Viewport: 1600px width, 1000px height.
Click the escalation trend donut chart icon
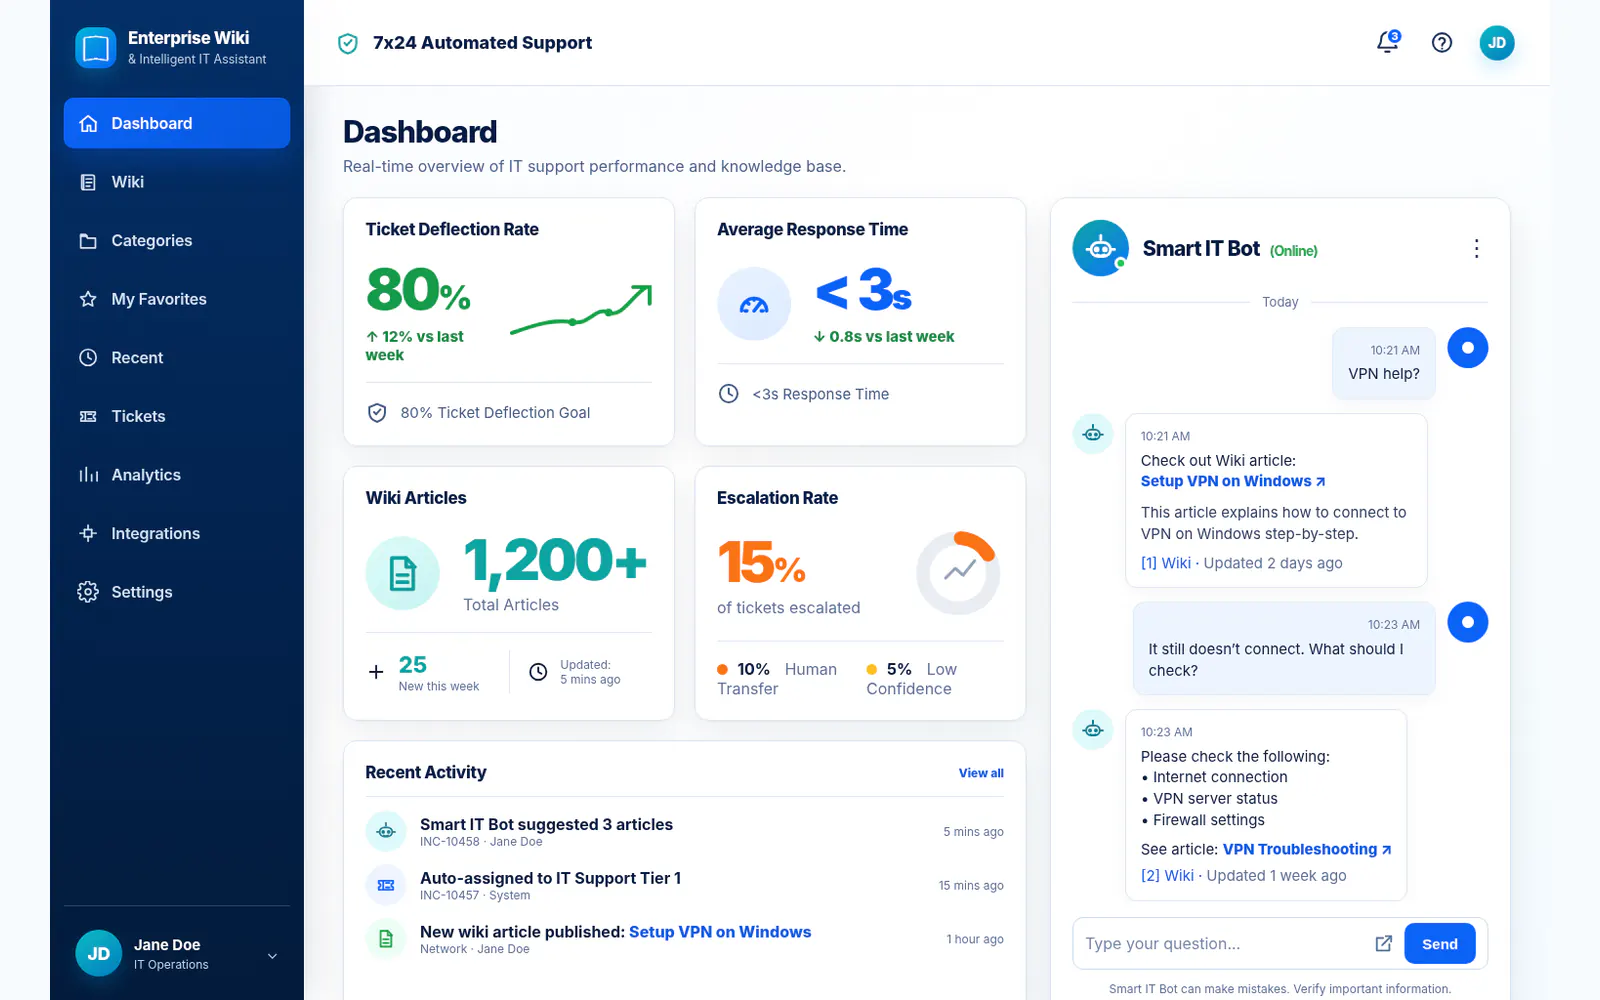(958, 573)
